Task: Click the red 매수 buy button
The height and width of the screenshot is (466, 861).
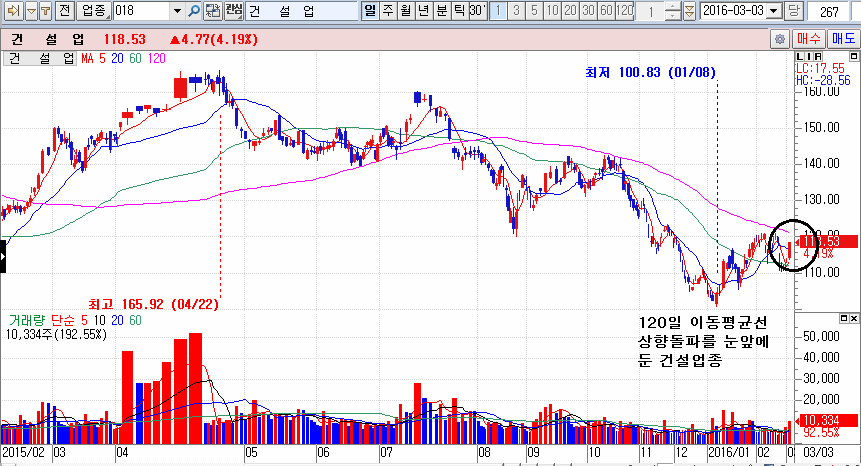Action: [x=808, y=39]
